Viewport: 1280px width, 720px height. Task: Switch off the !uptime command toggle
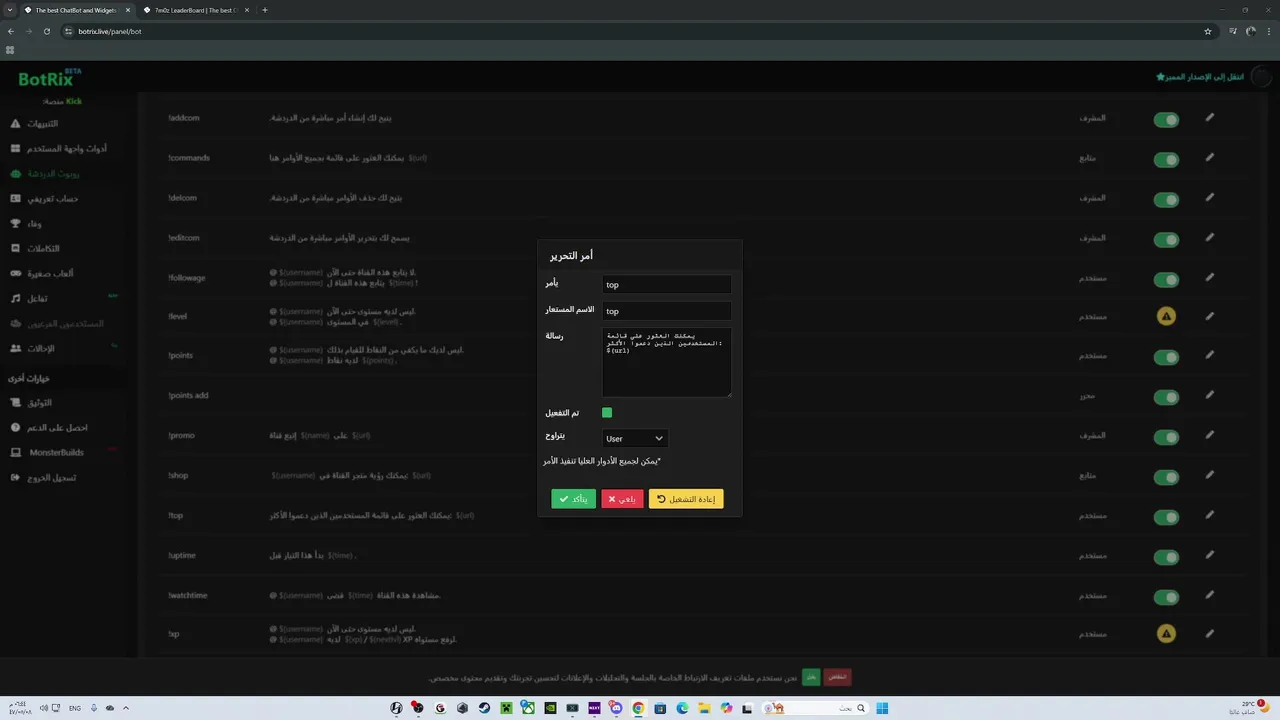[1166, 557]
